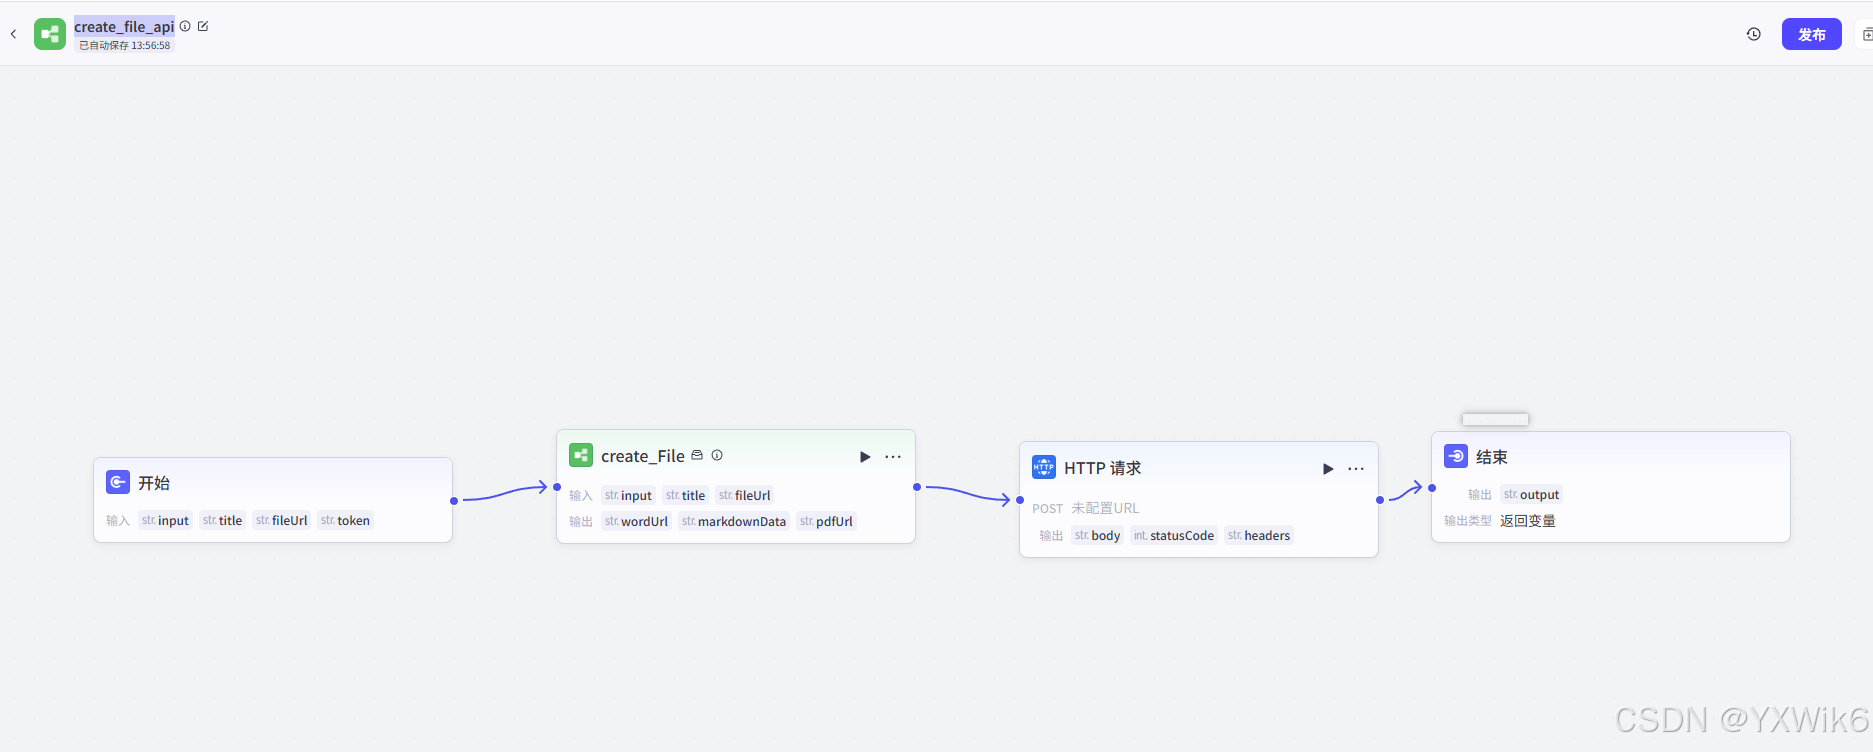The width and height of the screenshot is (1873, 752).
Task: Open info icon next to create_file_api title
Action: point(185,26)
